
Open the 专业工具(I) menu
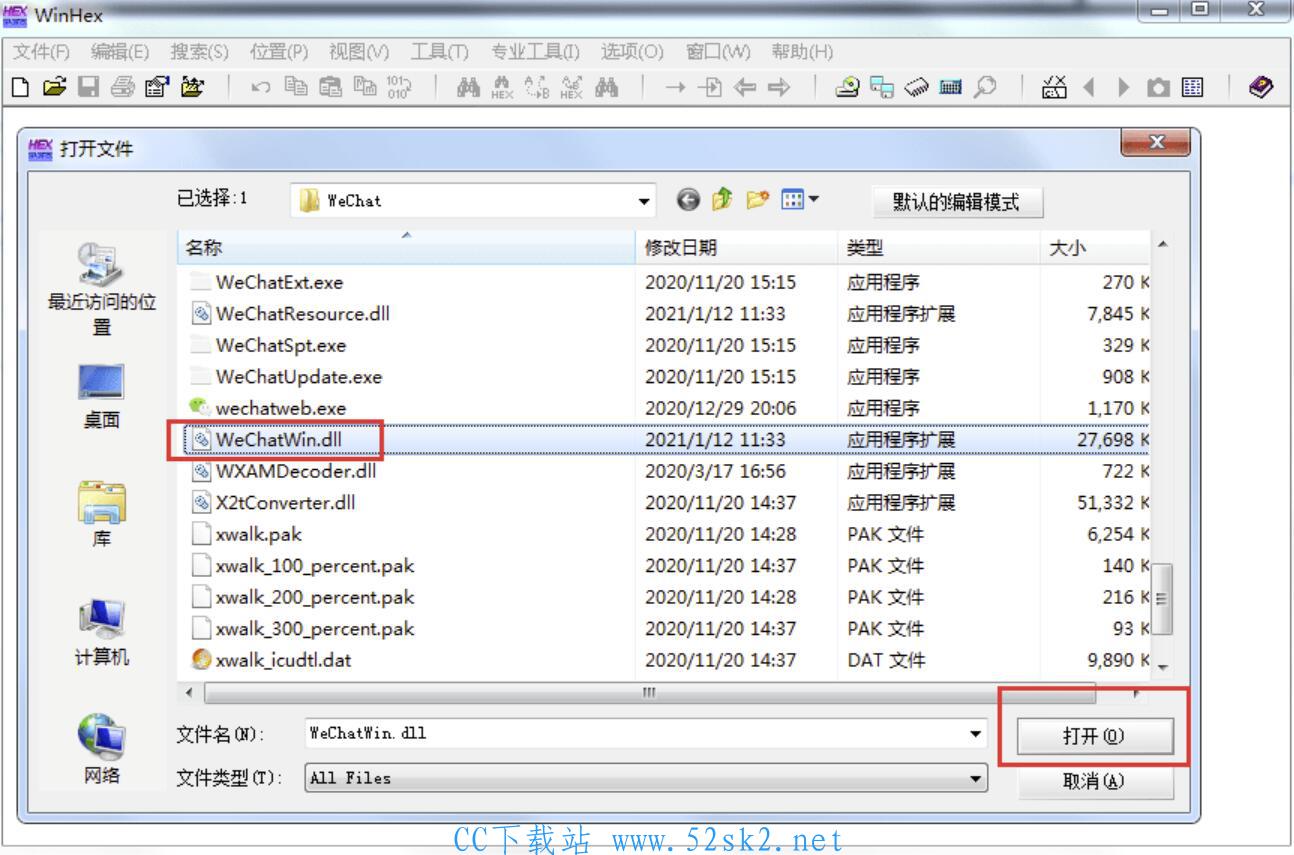(535, 51)
